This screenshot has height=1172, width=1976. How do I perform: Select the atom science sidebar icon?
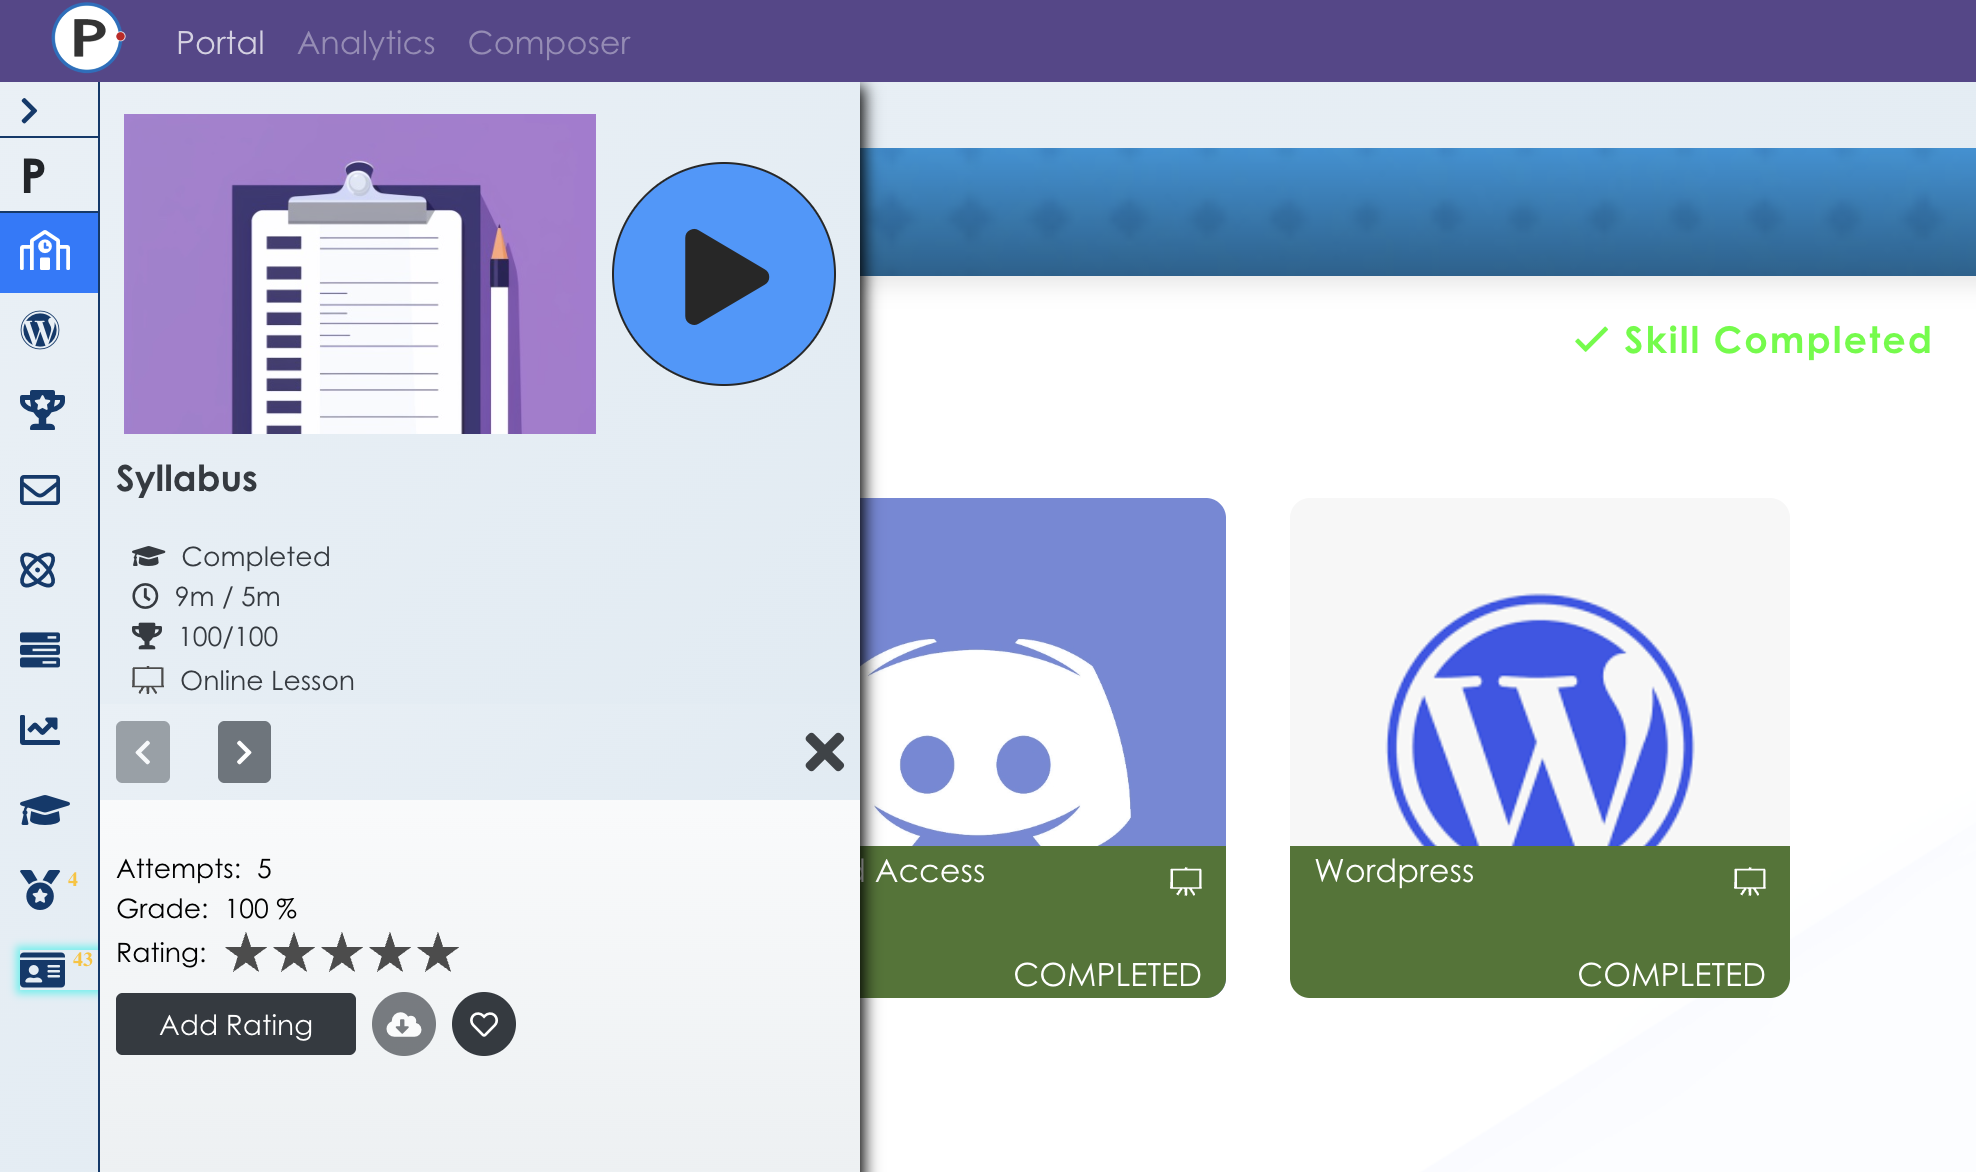39,570
